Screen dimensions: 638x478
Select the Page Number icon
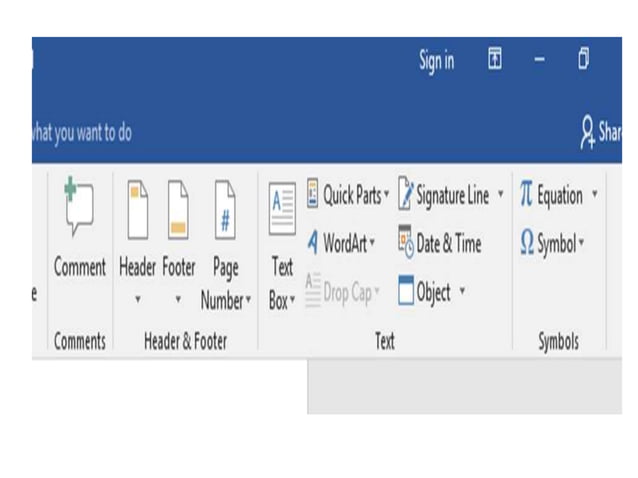225,210
